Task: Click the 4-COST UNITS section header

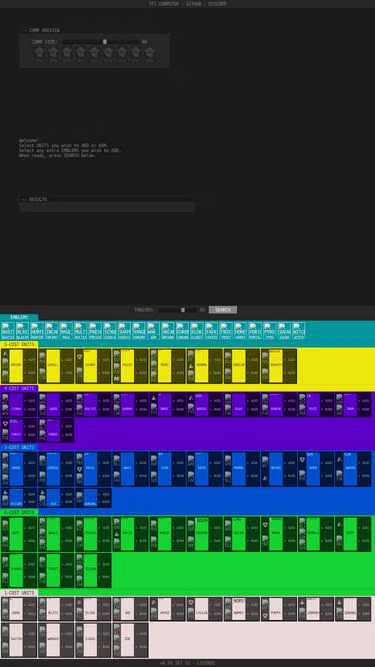Action: click(19, 388)
